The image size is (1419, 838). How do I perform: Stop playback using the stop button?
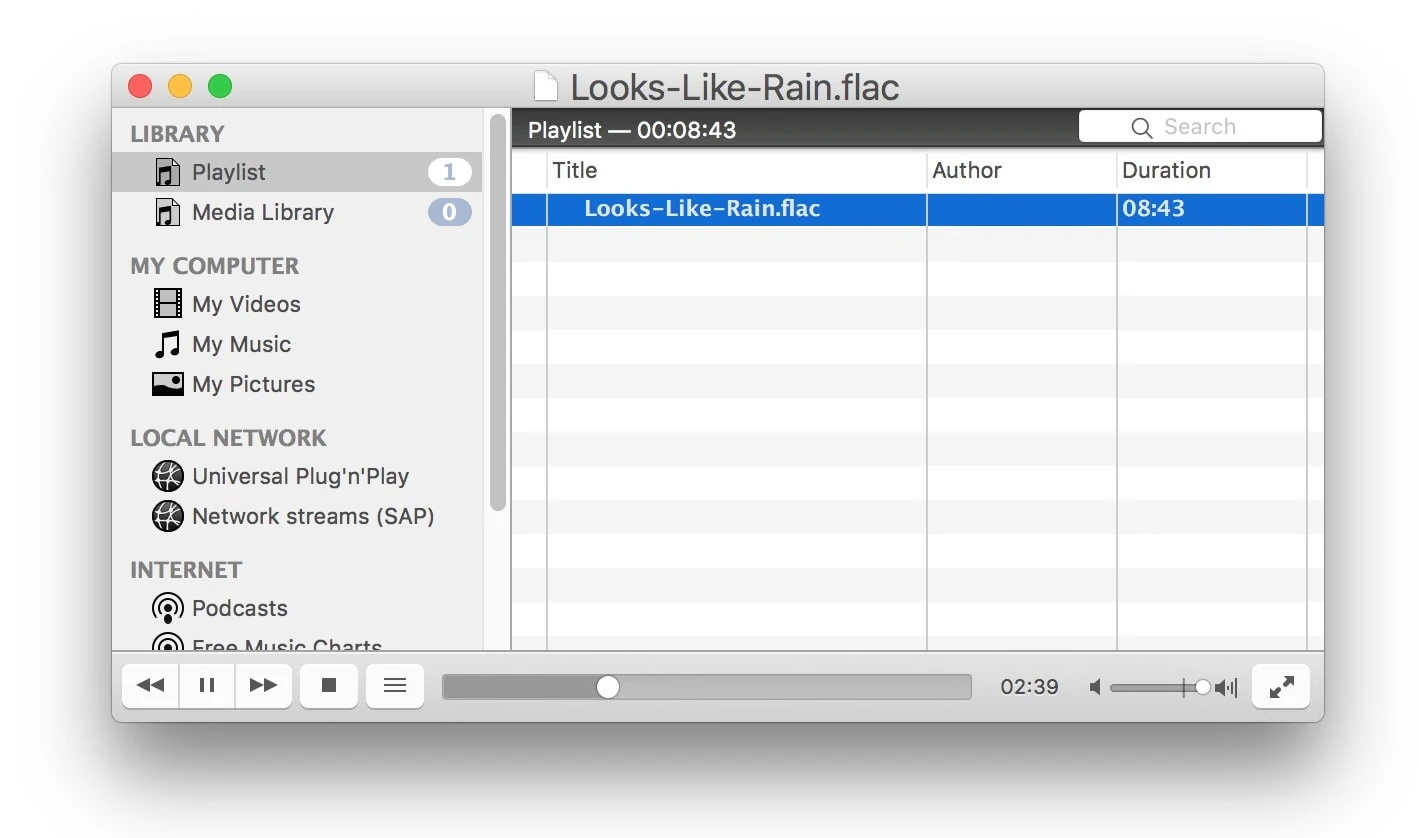[x=329, y=686]
